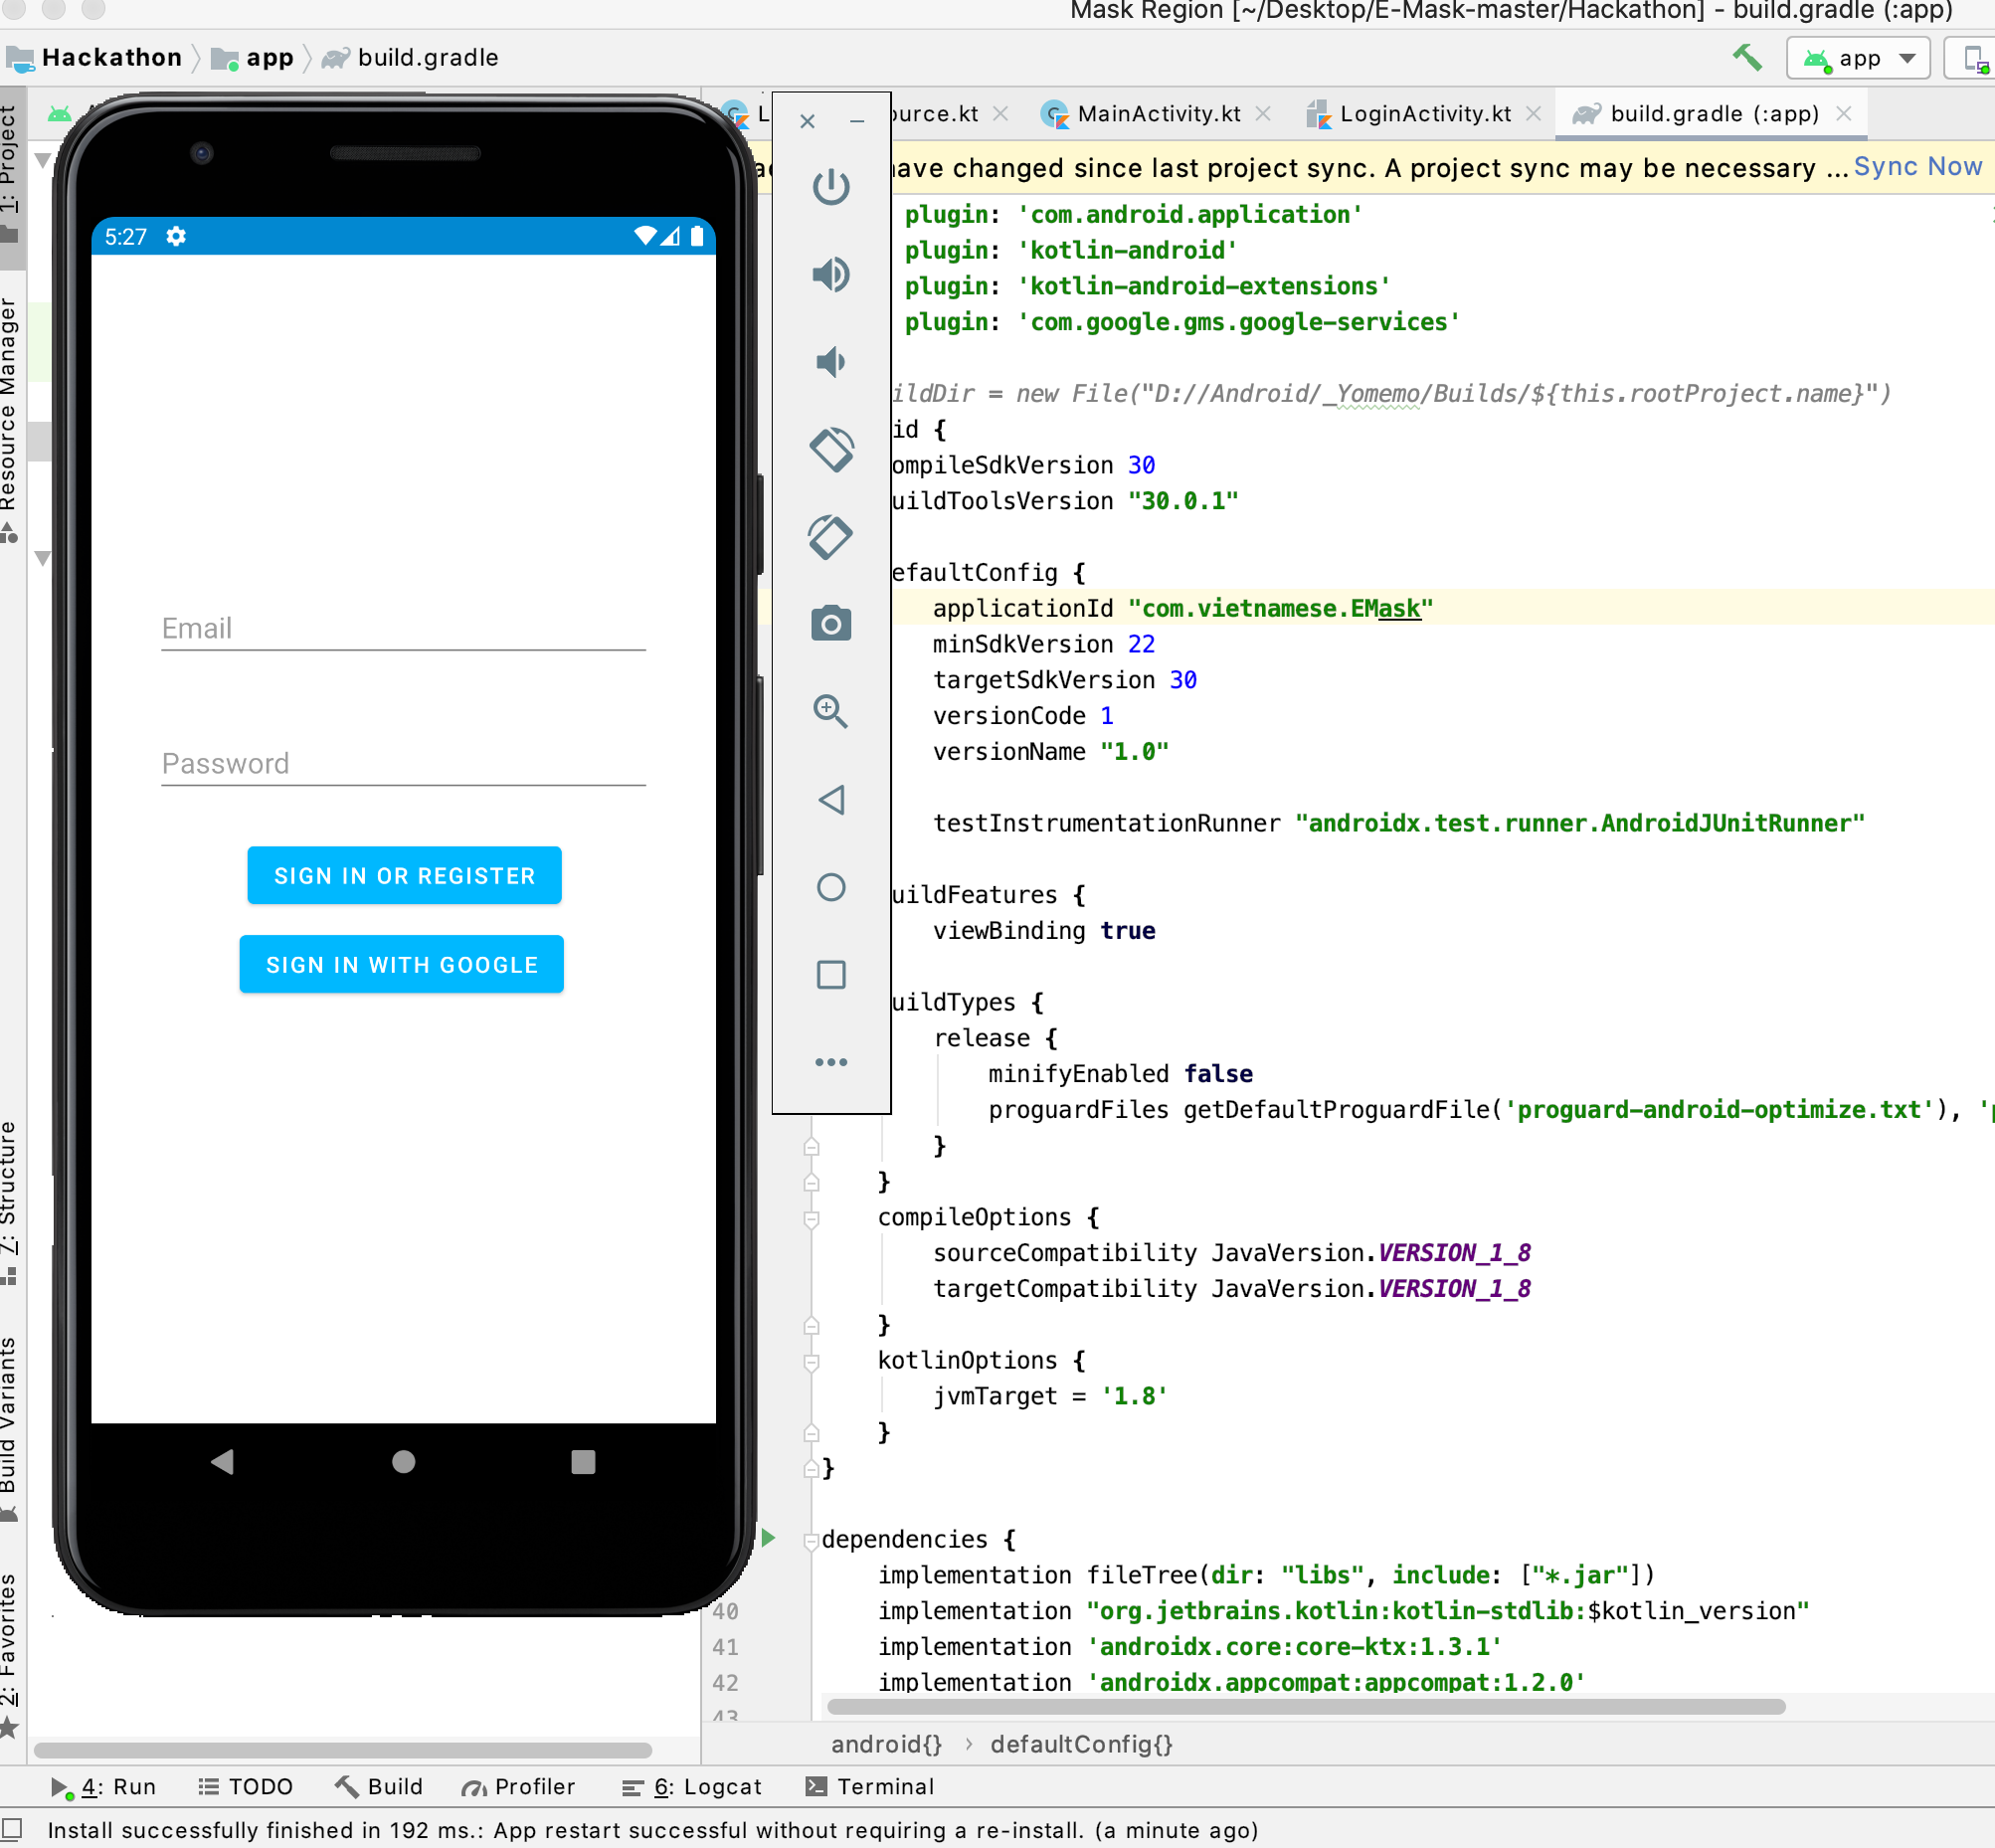This screenshot has height=1848, width=1995.
Task: Activate the emulator zoom magnifier tool
Action: tap(830, 711)
